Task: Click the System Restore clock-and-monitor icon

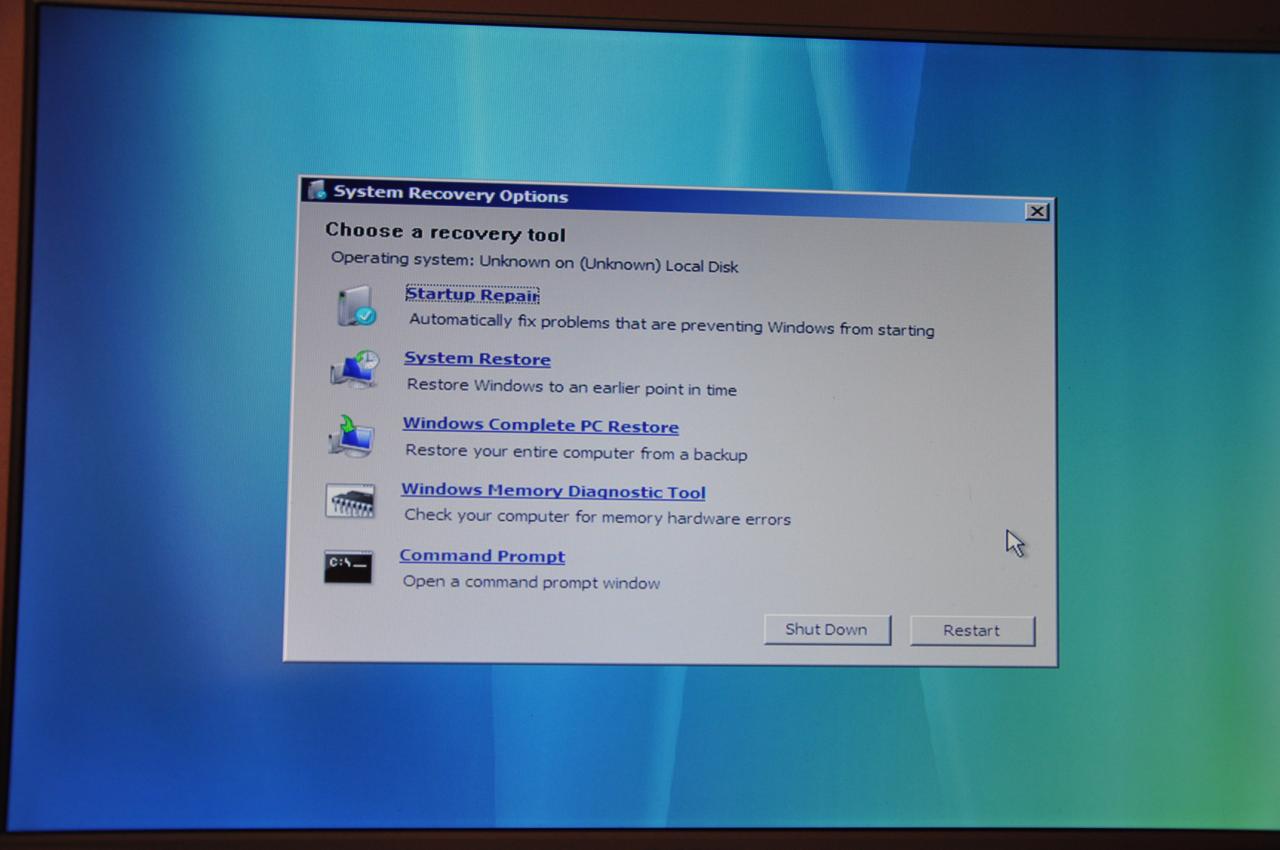Action: 355,370
